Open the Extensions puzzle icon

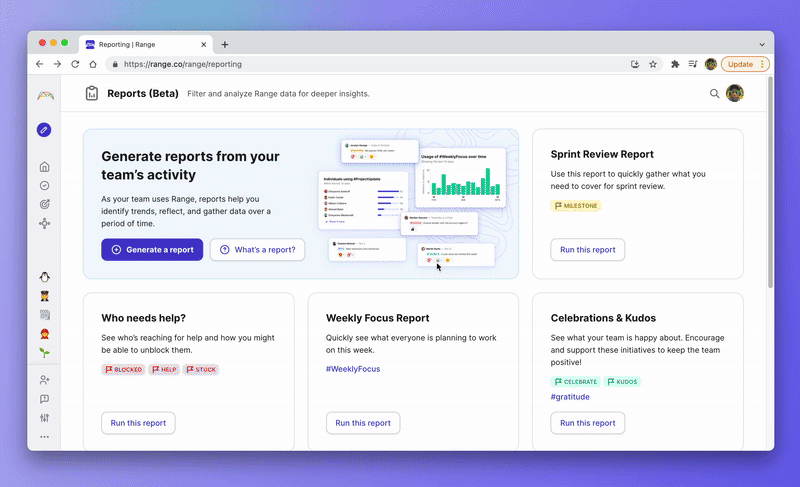click(675, 64)
